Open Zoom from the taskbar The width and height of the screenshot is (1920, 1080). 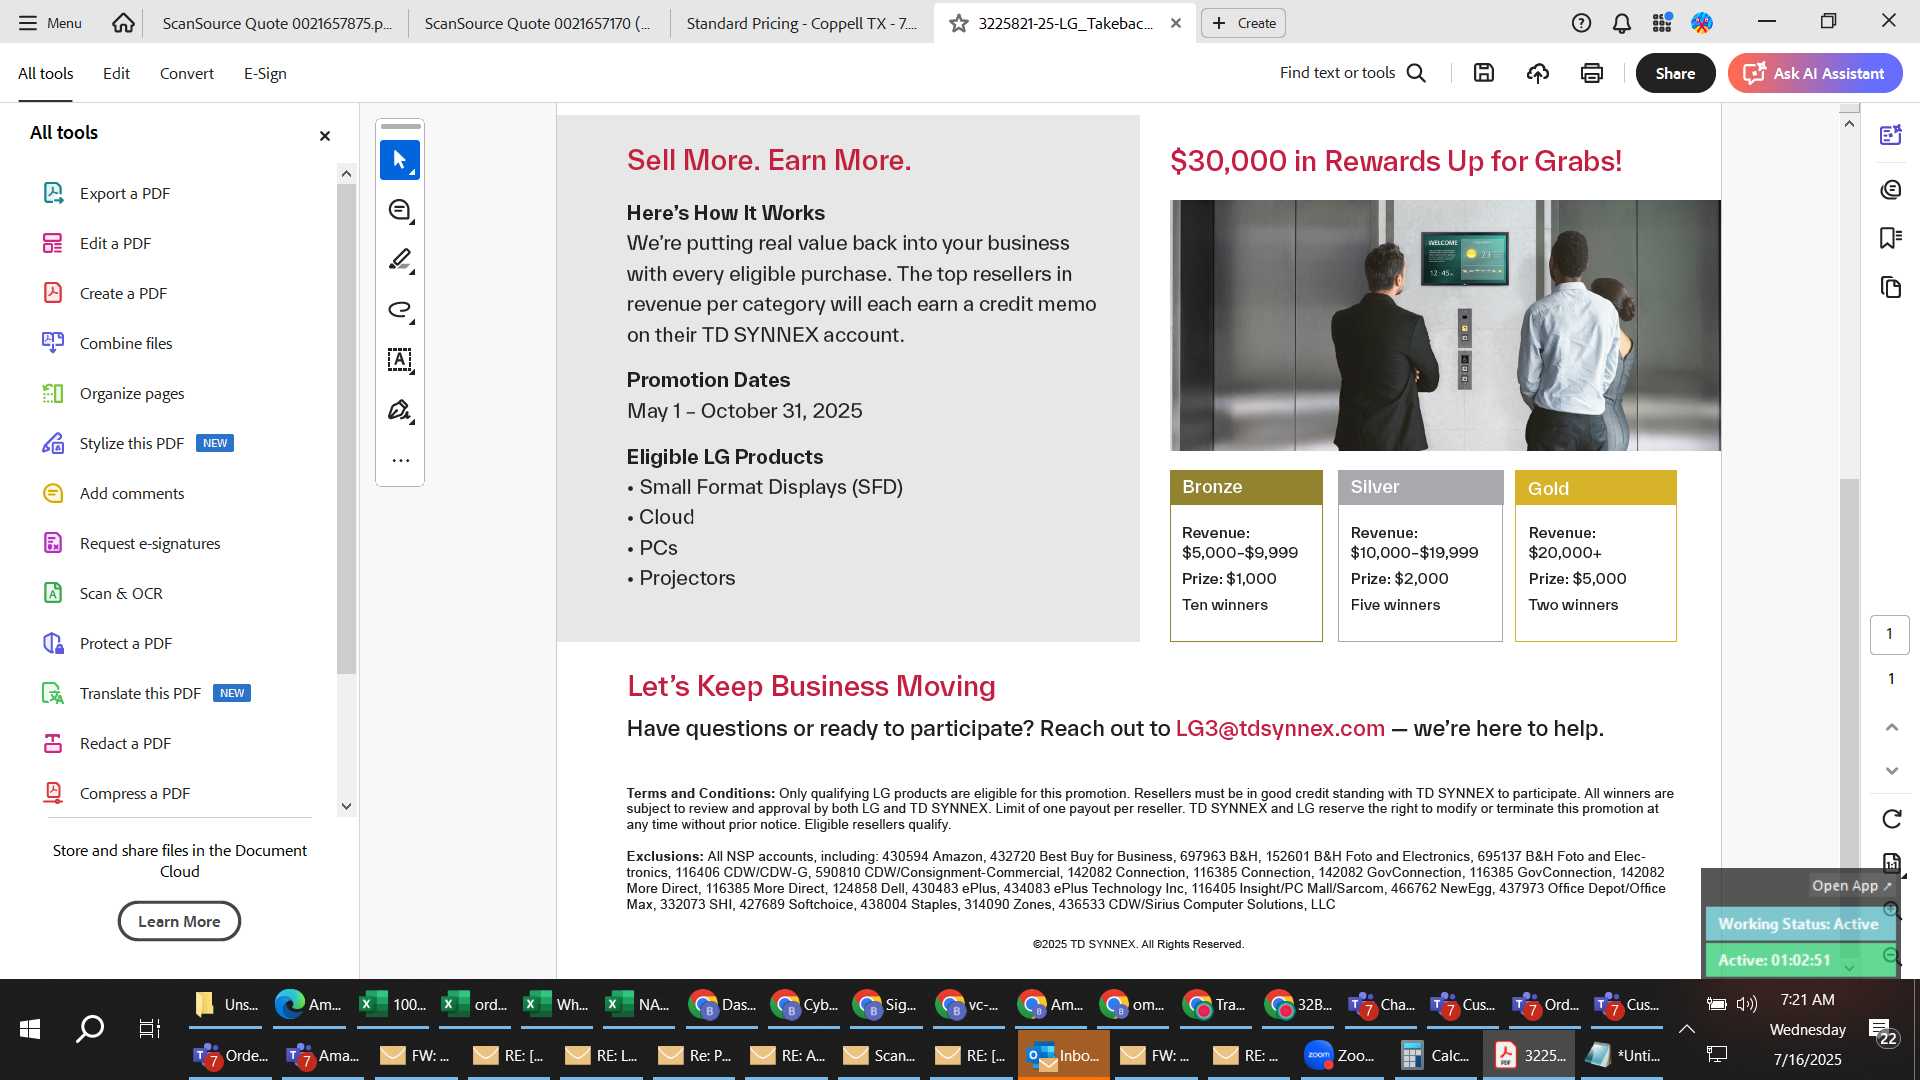pyautogui.click(x=1341, y=1055)
